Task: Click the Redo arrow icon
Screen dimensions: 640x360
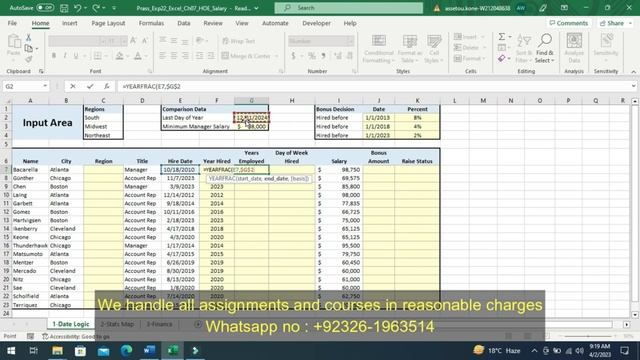Action: click(96, 8)
